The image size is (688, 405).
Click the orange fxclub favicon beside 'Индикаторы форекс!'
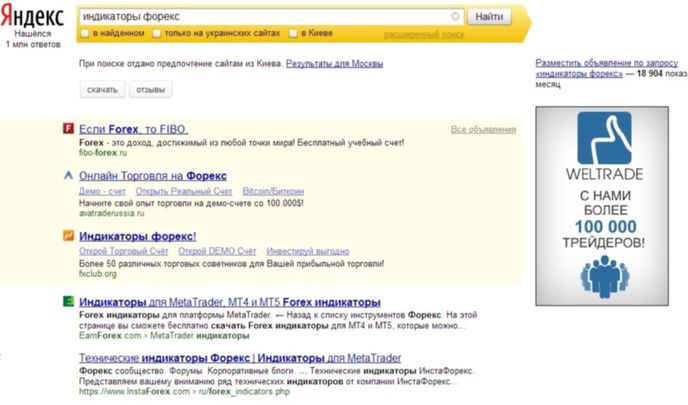click(x=68, y=236)
